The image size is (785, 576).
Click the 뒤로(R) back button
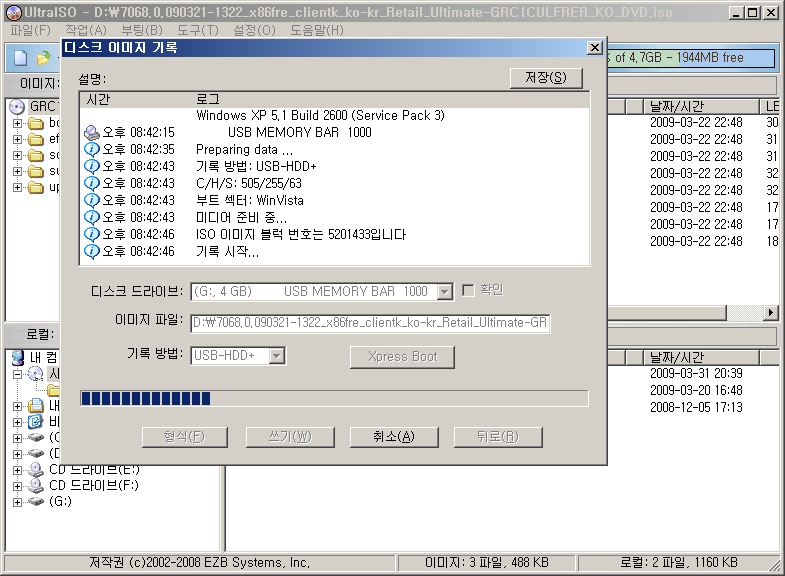(x=498, y=437)
